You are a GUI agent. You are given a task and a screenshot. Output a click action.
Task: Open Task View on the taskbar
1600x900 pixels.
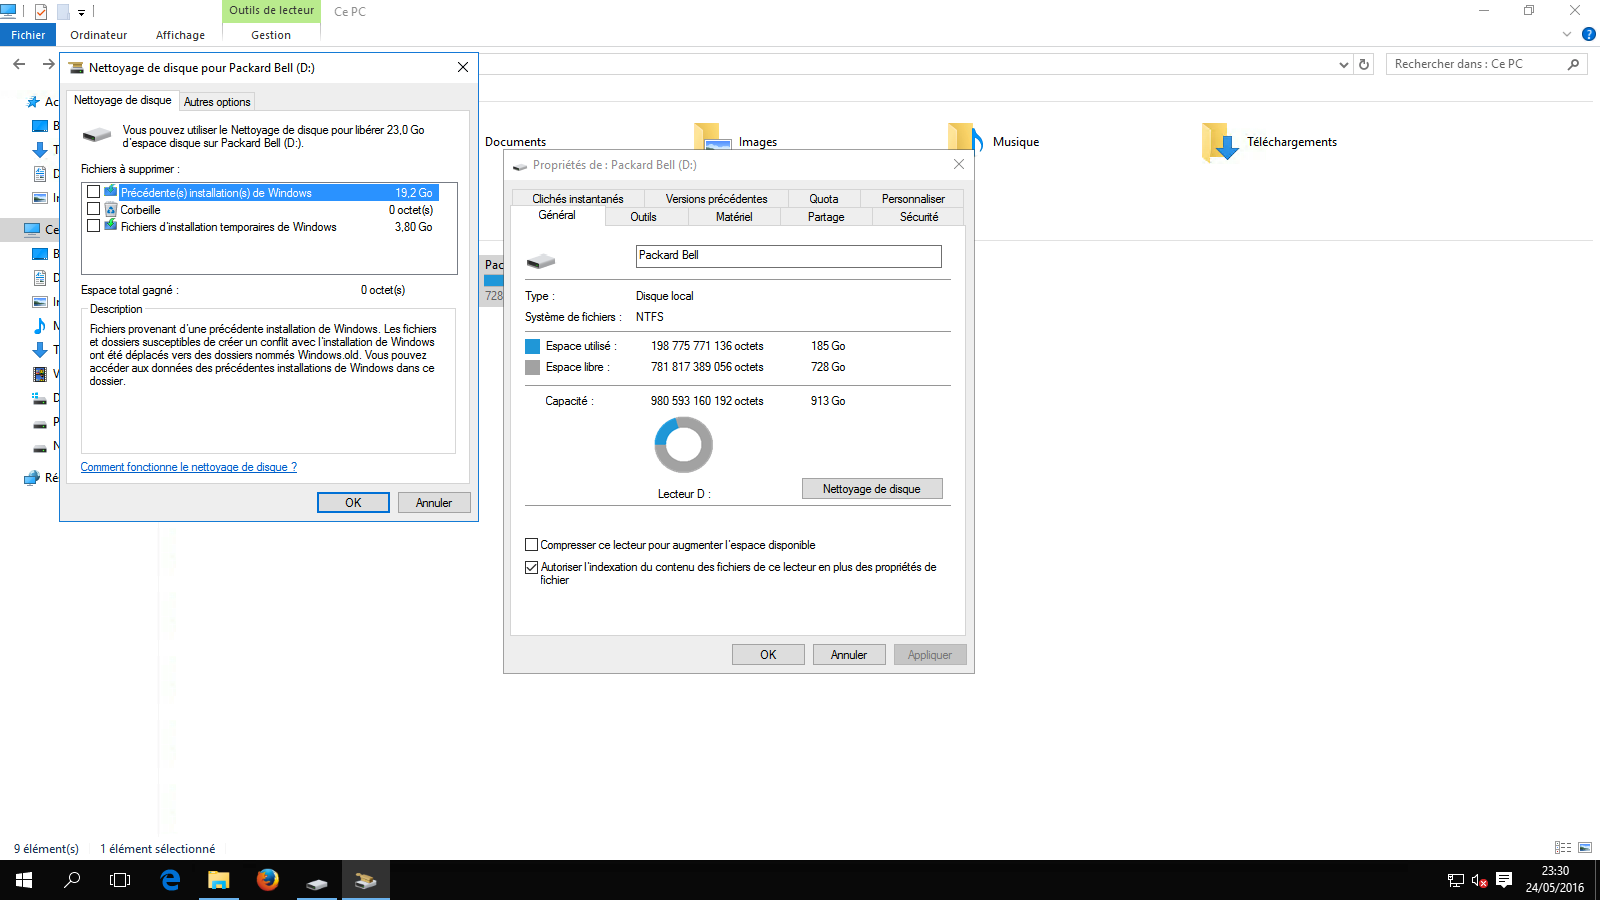120,880
